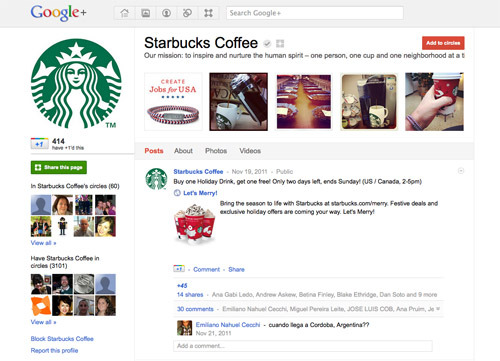Open the Photos icon in top navigation
The image size is (500, 361).
click(145, 13)
